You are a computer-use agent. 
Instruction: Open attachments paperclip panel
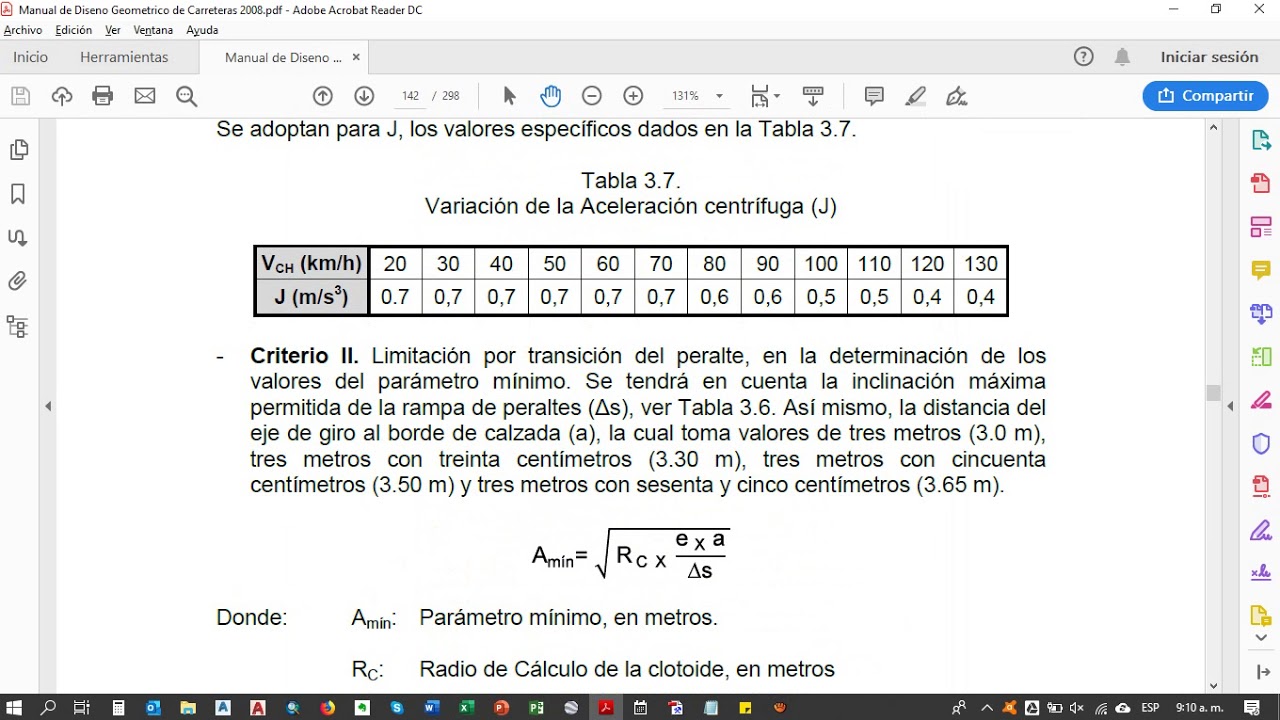18,282
